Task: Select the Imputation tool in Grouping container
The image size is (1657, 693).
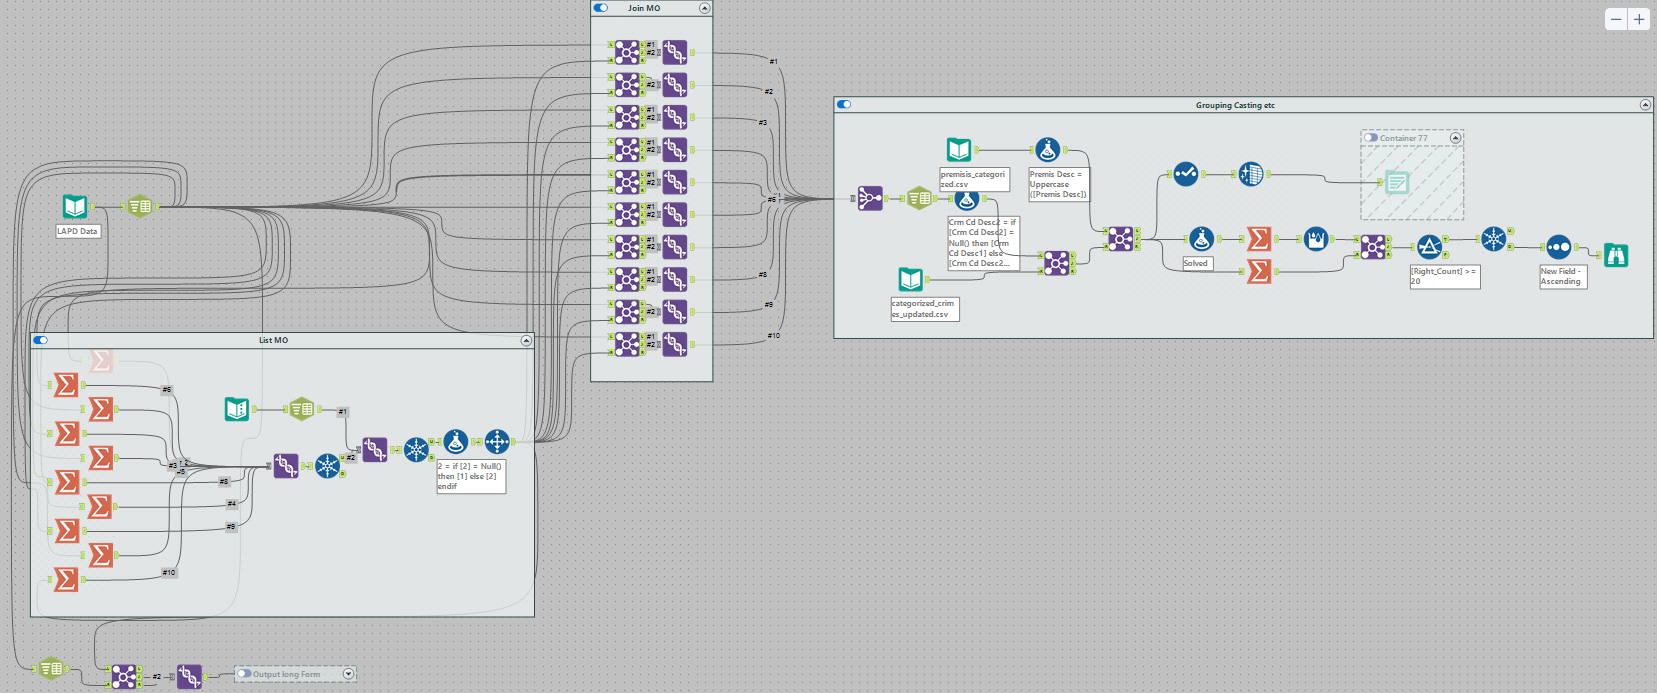Action: pos(1316,239)
